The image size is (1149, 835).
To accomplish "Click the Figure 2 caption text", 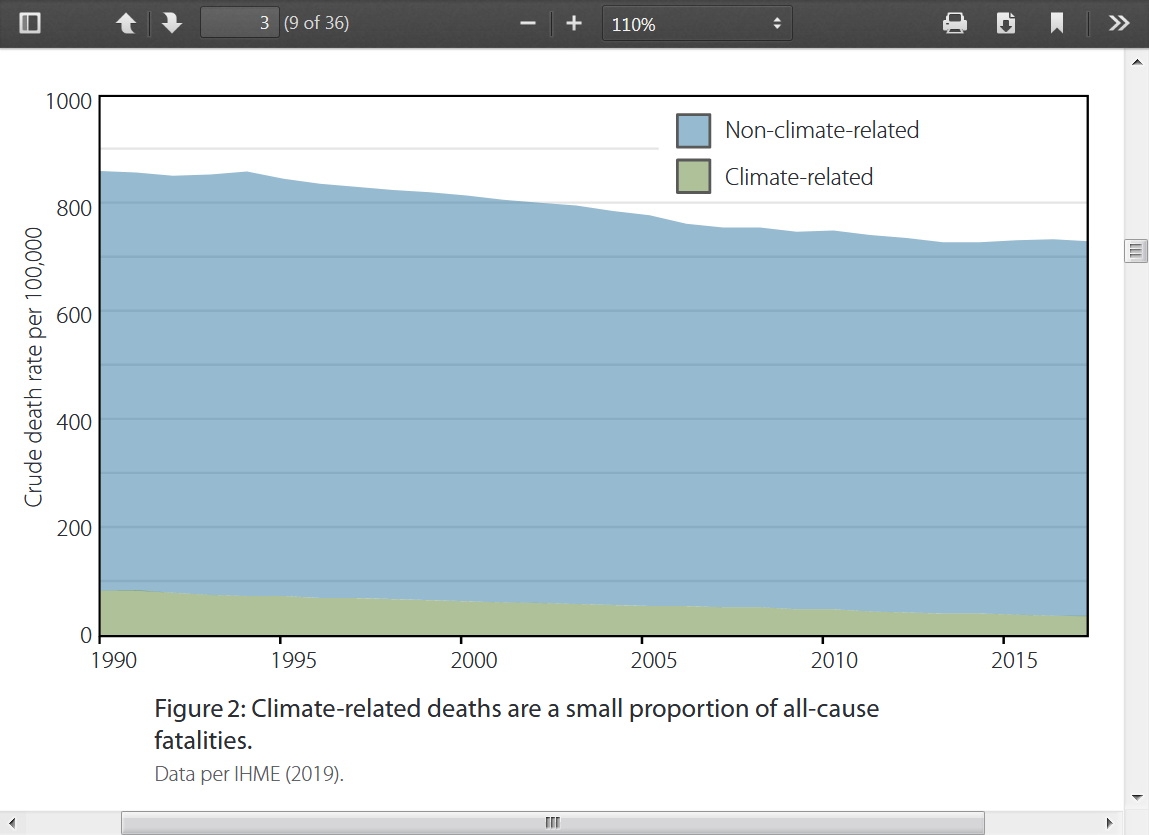I will point(516,724).
